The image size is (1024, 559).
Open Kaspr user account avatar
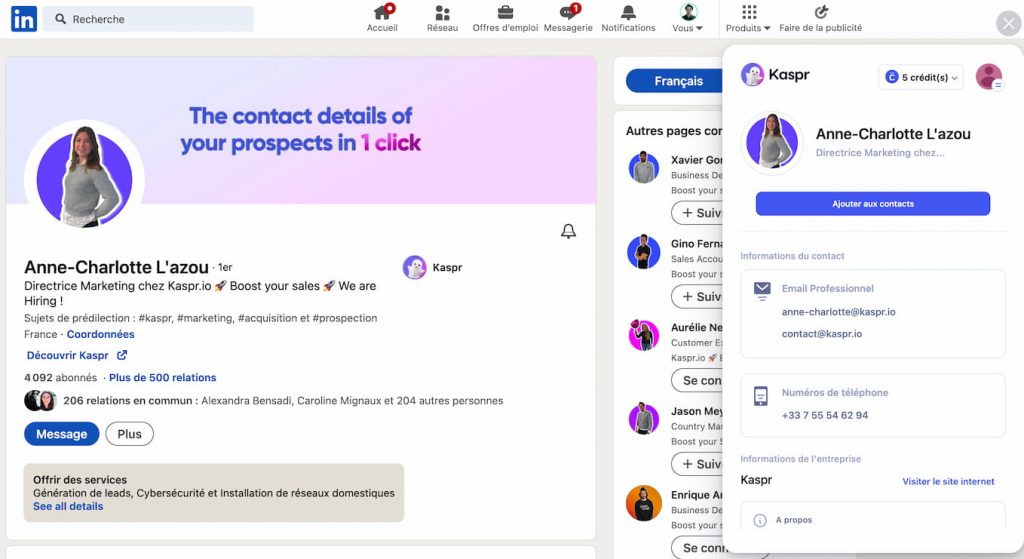[989, 76]
